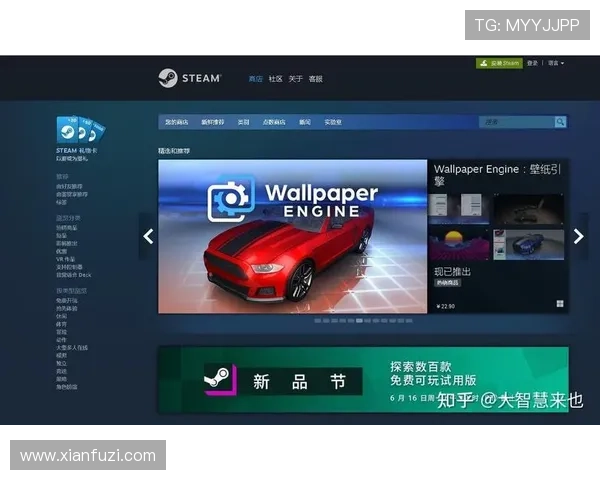This screenshot has width=600, height=480.
Task: Open the 实验室 labs tab
Action: [333, 122]
